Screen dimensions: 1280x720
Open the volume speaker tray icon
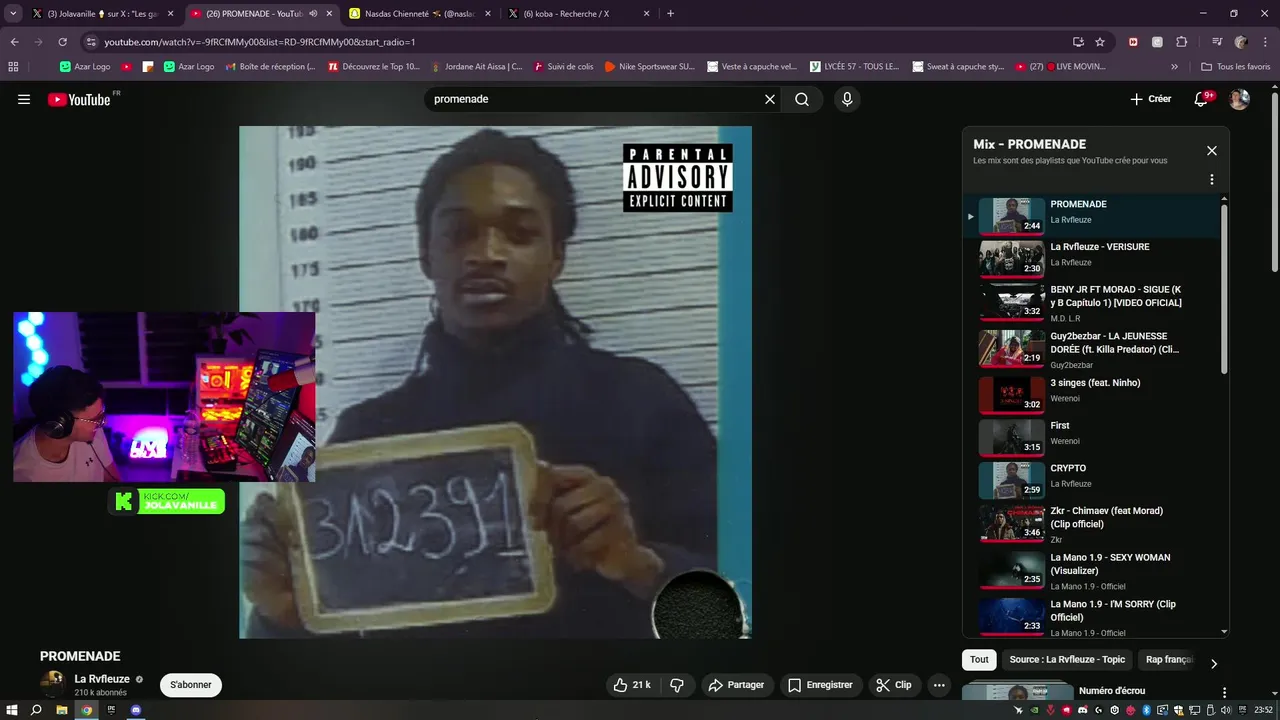pyautogui.click(x=1226, y=710)
